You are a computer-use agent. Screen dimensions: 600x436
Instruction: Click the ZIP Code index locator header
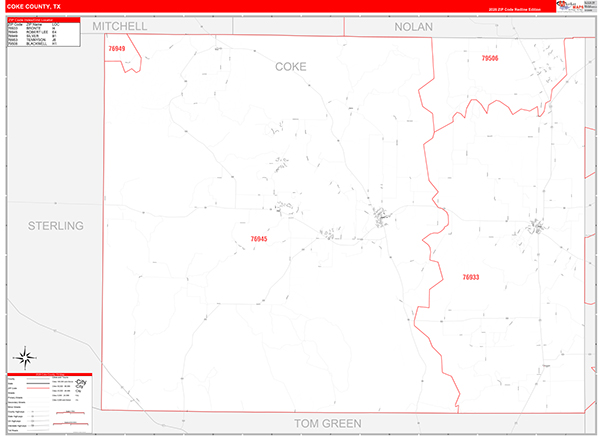coord(44,20)
